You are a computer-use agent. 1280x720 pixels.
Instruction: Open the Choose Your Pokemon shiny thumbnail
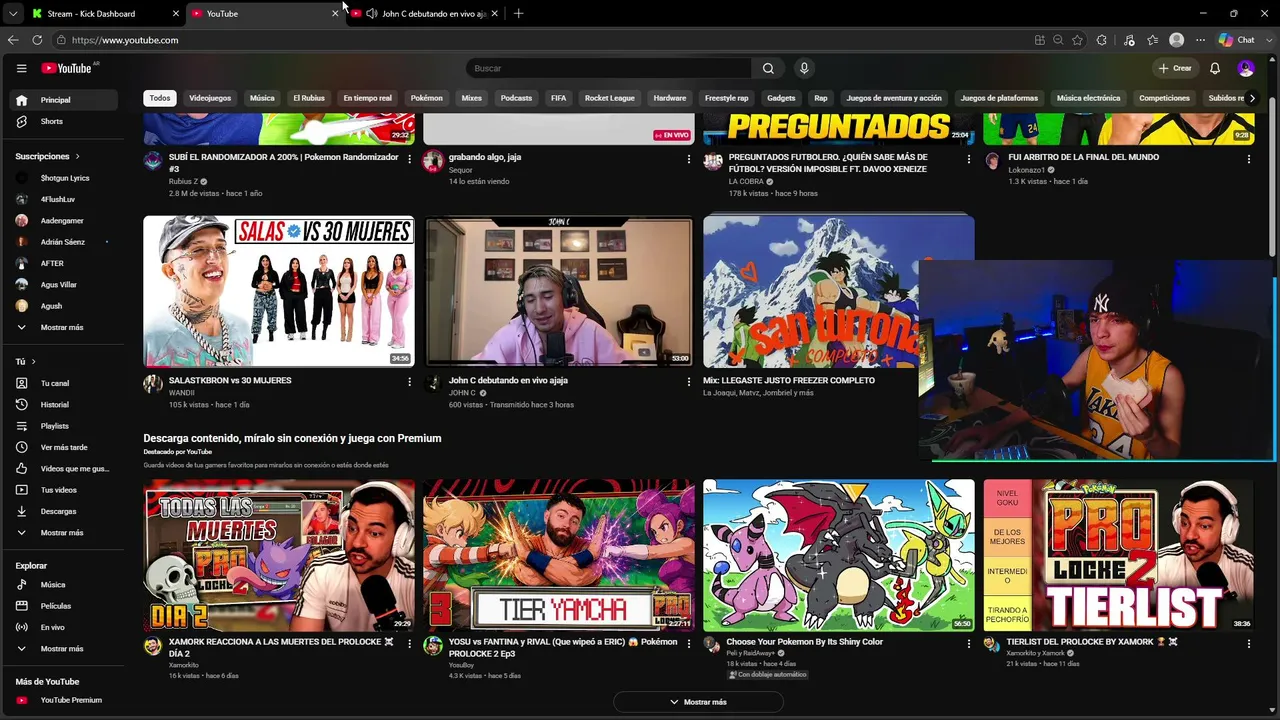pos(839,555)
